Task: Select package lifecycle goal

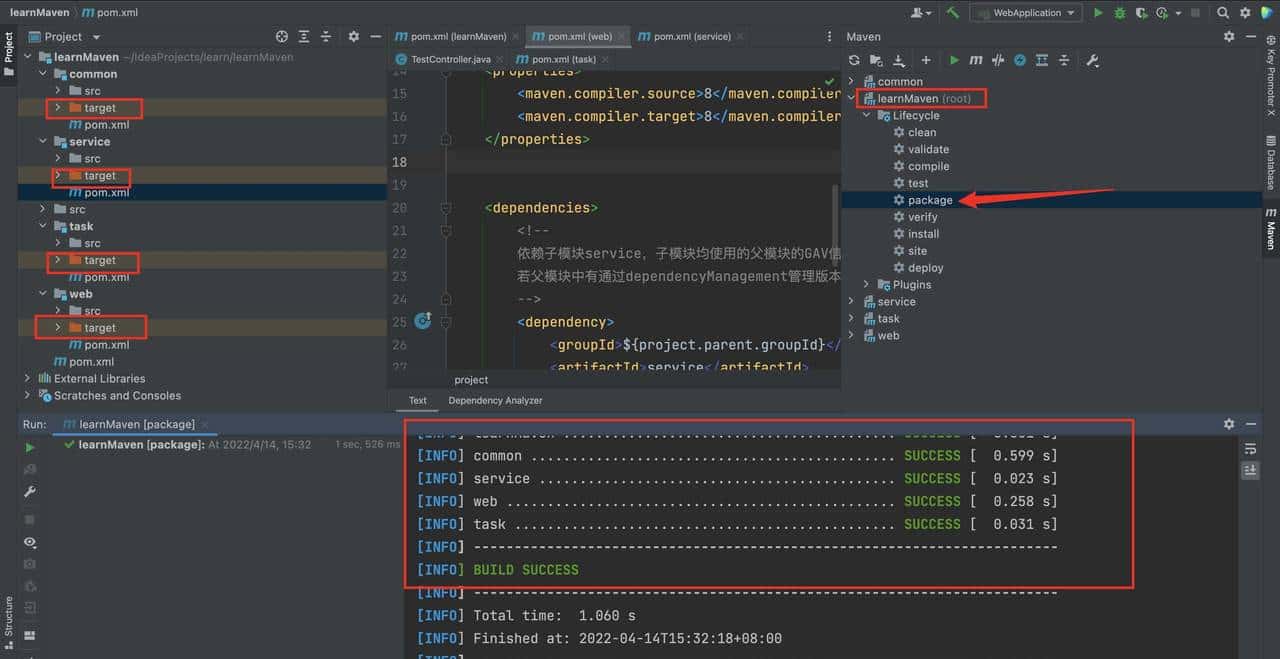Action: click(x=929, y=200)
